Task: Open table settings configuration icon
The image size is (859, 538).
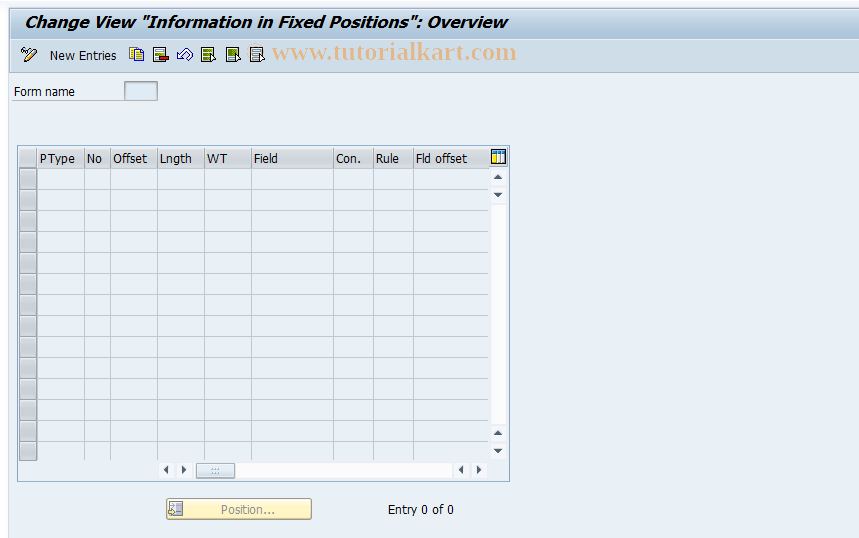Action: coord(498,157)
